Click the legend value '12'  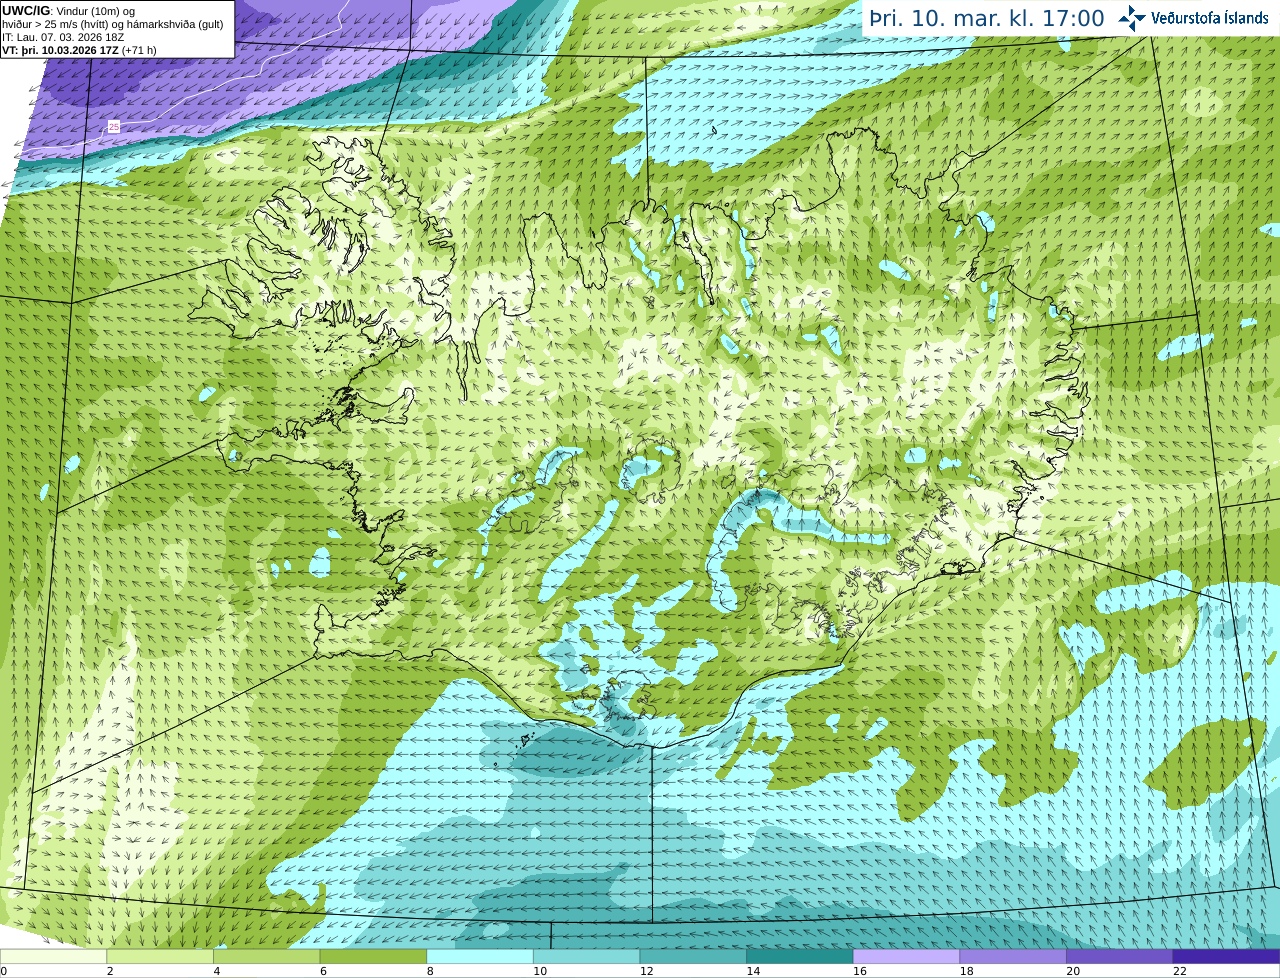(646, 971)
